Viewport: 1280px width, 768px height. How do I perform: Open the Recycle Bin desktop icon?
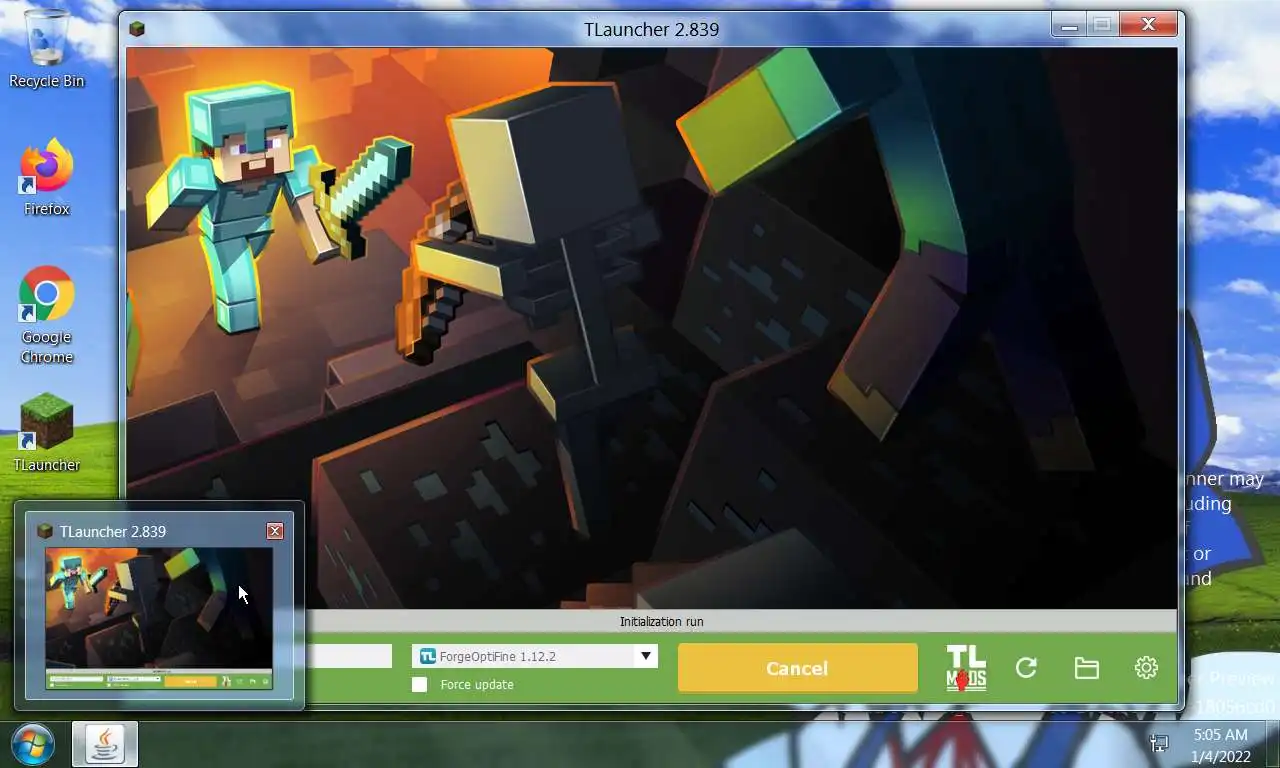pos(46,49)
